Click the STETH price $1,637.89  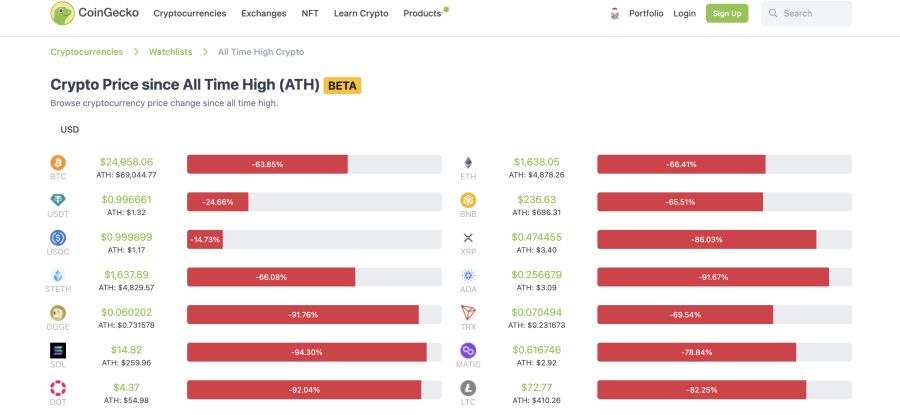click(x=127, y=274)
